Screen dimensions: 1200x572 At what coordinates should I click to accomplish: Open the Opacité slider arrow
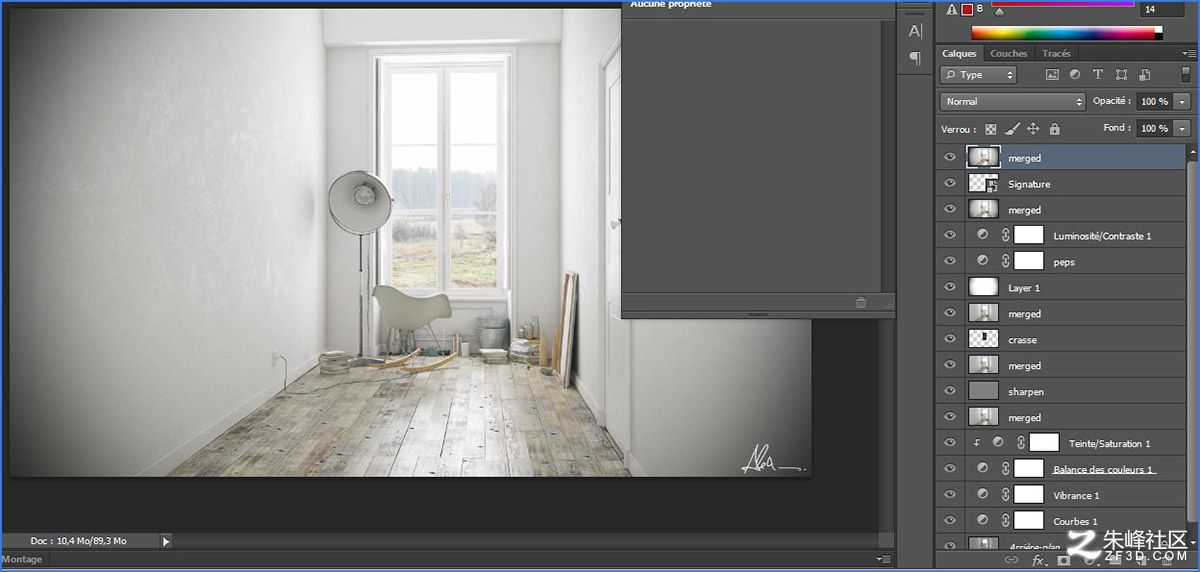tap(1183, 102)
